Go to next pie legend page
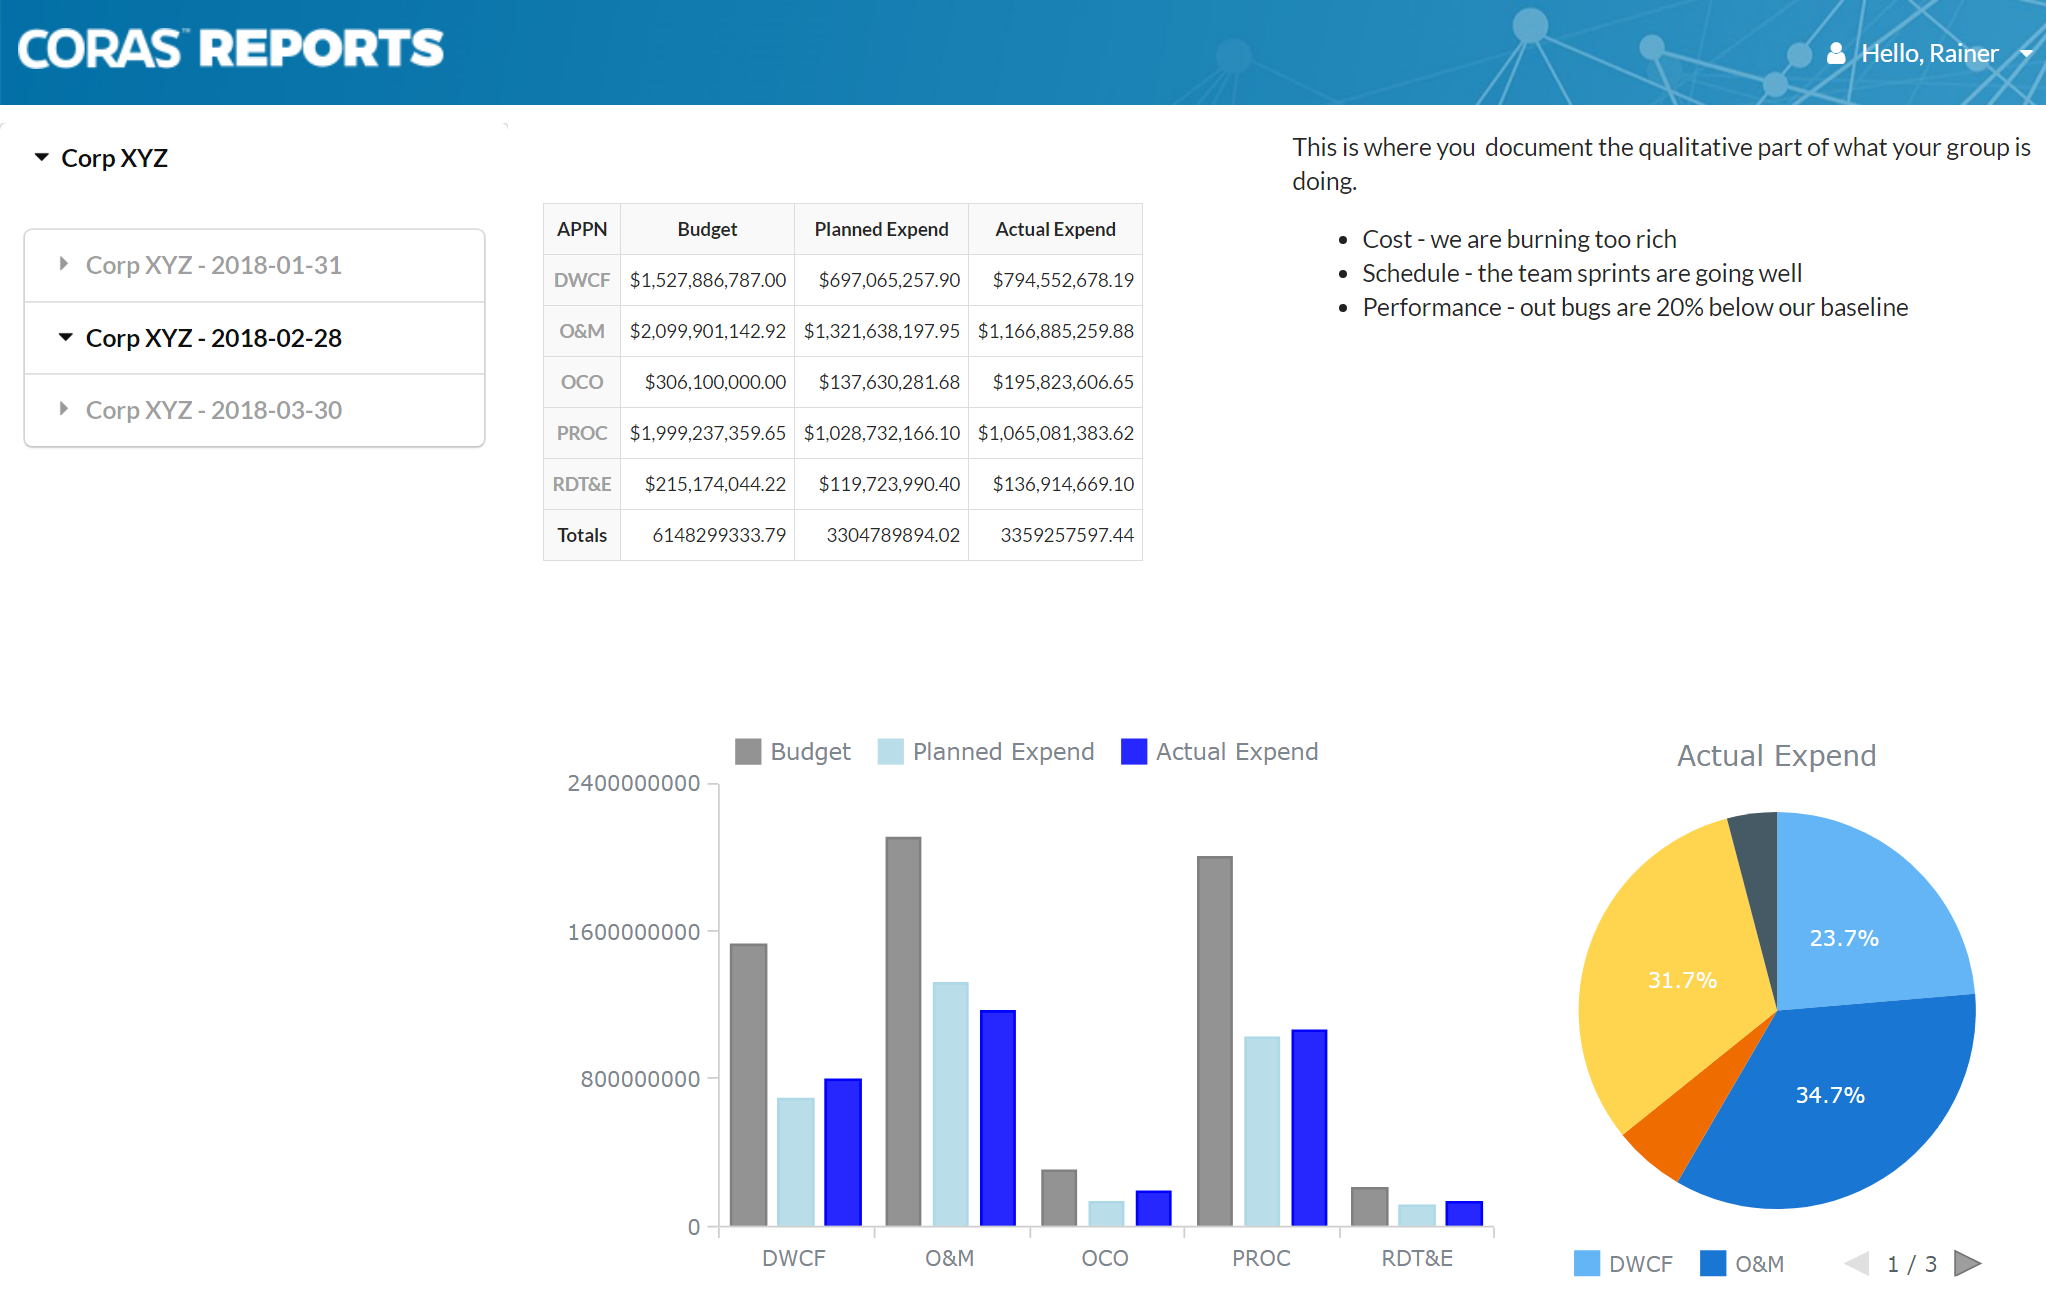 click(x=1967, y=1263)
